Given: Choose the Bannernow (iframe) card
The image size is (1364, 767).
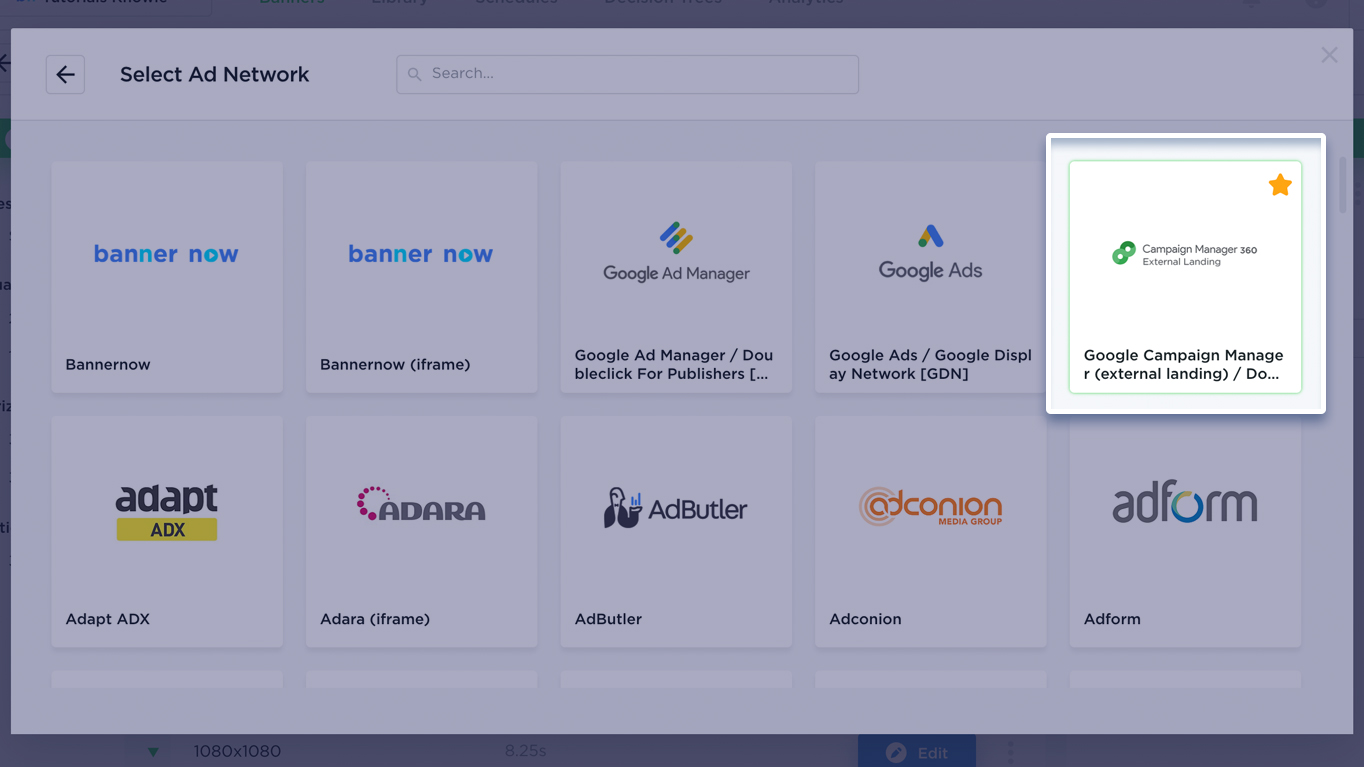Looking at the screenshot, I should point(421,277).
